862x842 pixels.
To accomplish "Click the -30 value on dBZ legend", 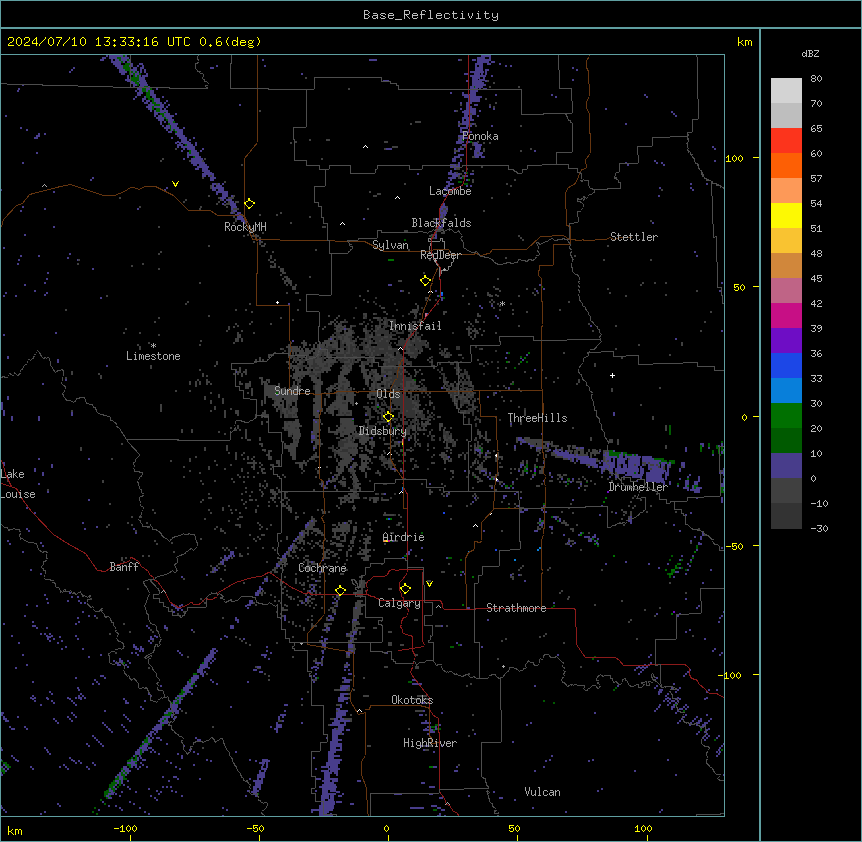I will pyautogui.click(x=819, y=528).
